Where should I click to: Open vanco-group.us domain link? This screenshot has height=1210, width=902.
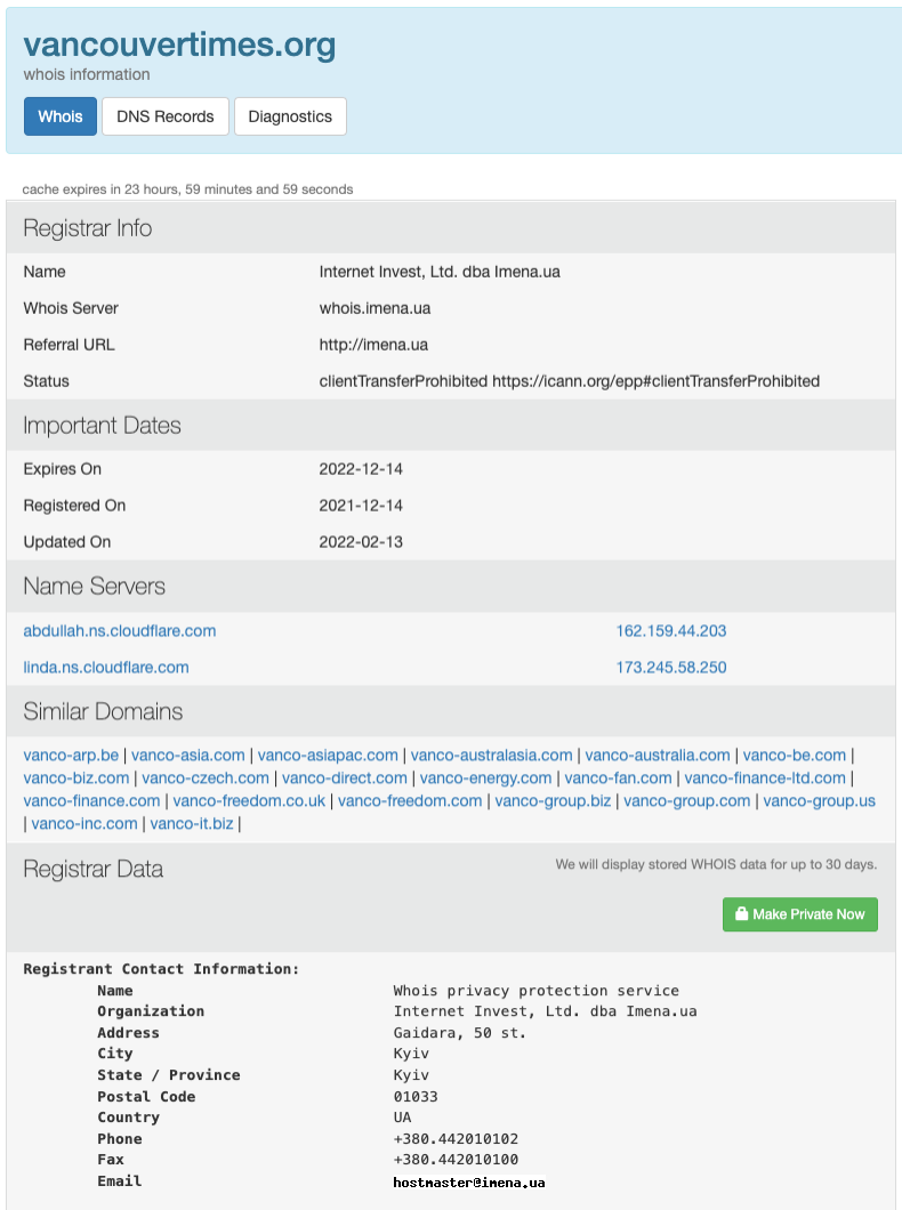(x=819, y=801)
